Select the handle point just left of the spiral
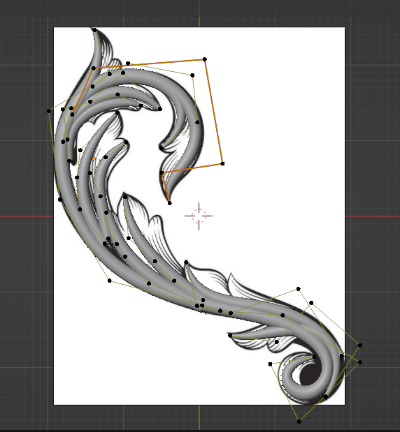This screenshot has height=432, width=400. (x=270, y=364)
